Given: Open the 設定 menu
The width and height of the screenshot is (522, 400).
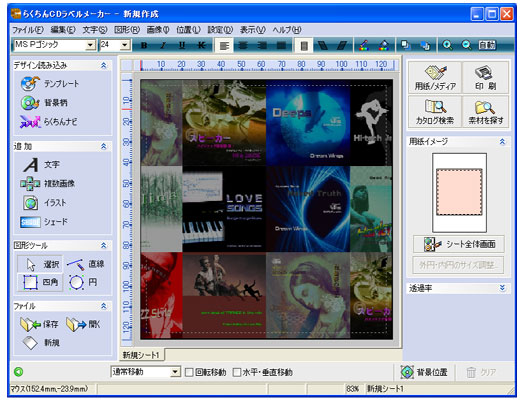Looking at the screenshot, I should tap(220, 30).
